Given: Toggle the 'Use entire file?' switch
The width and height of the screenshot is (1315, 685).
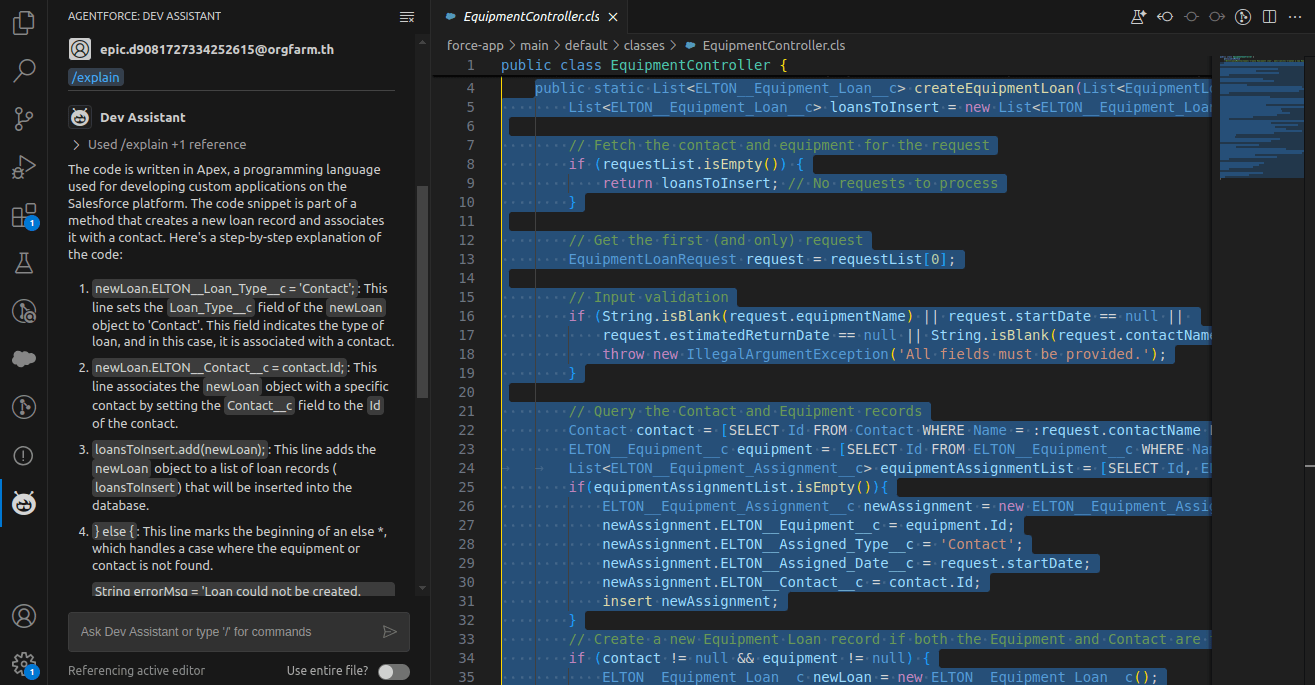Looking at the screenshot, I should 393,671.
